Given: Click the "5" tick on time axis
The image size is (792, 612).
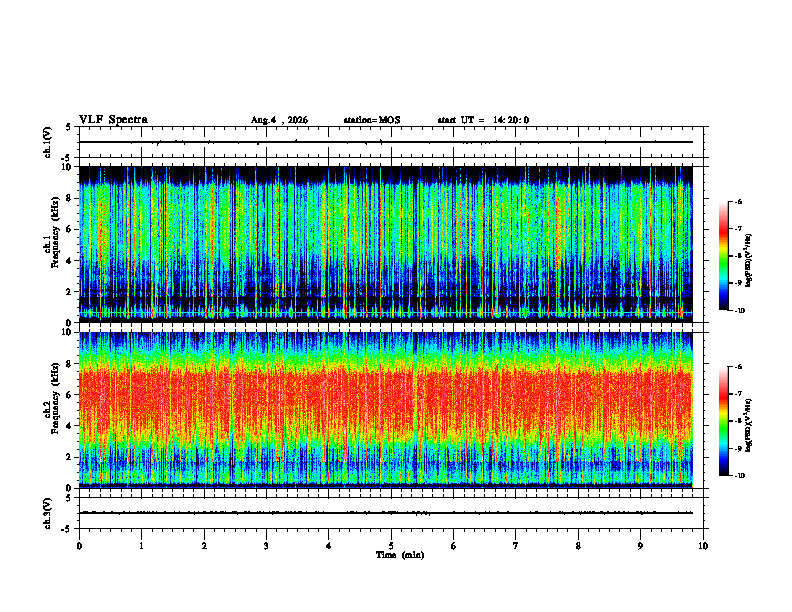Looking at the screenshot, I should point(391,546).
